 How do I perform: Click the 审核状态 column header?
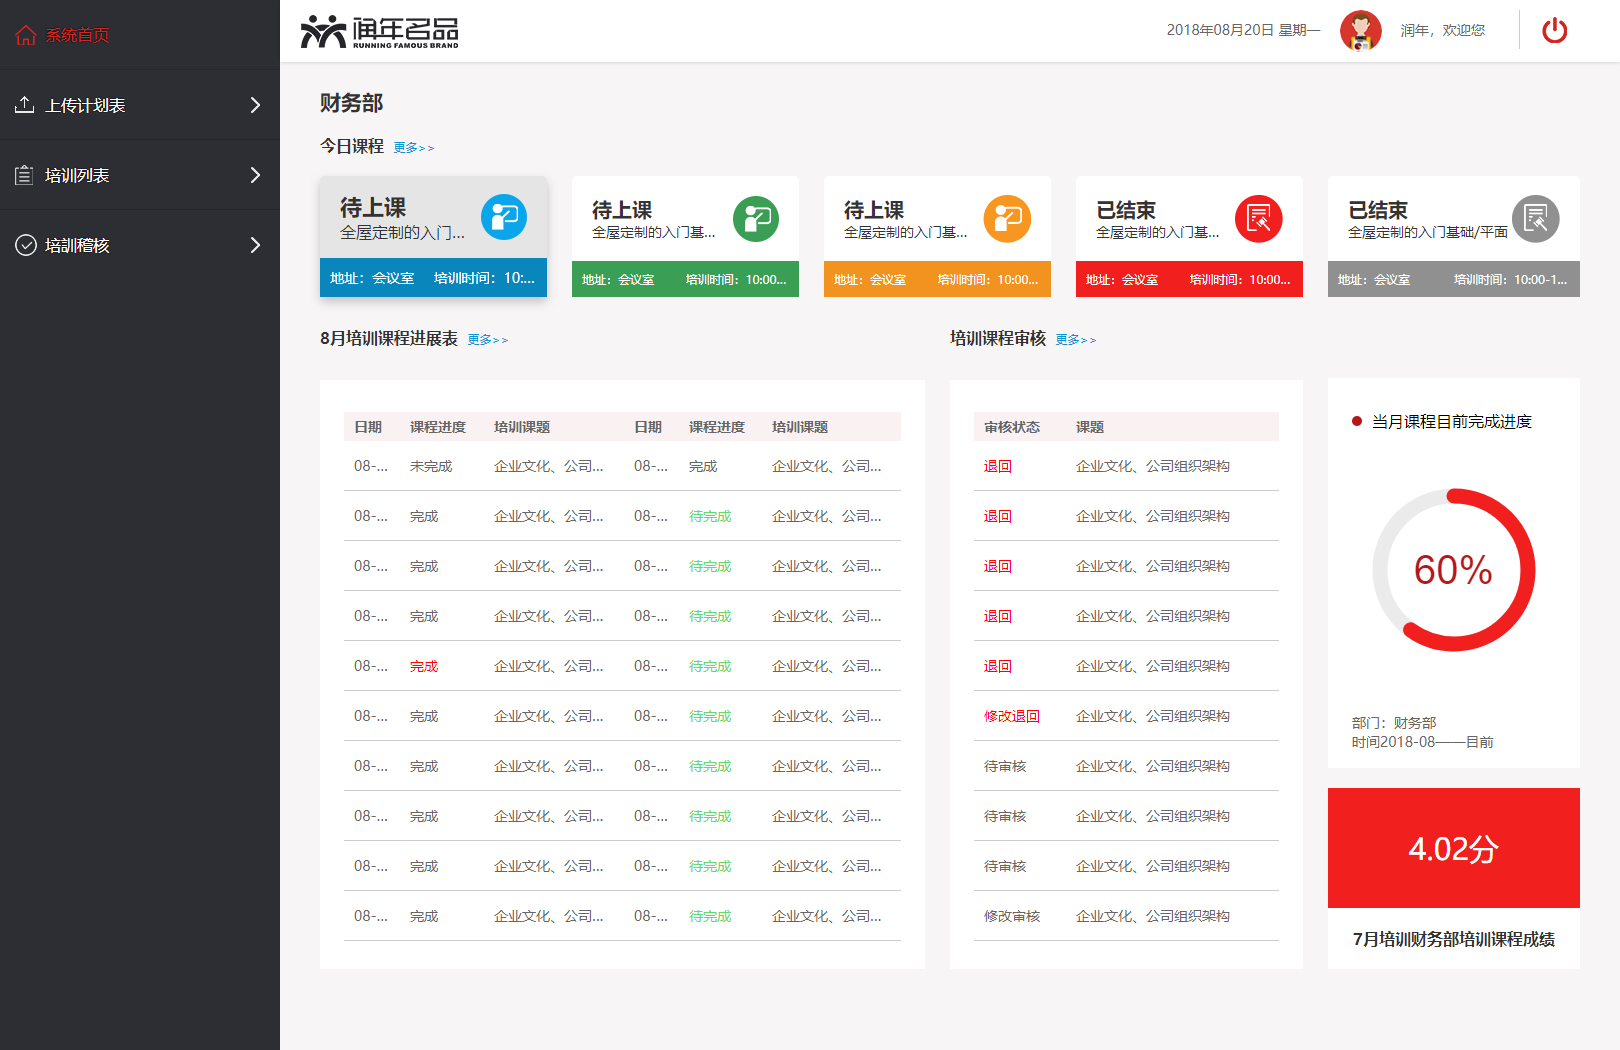point(1012,427)
